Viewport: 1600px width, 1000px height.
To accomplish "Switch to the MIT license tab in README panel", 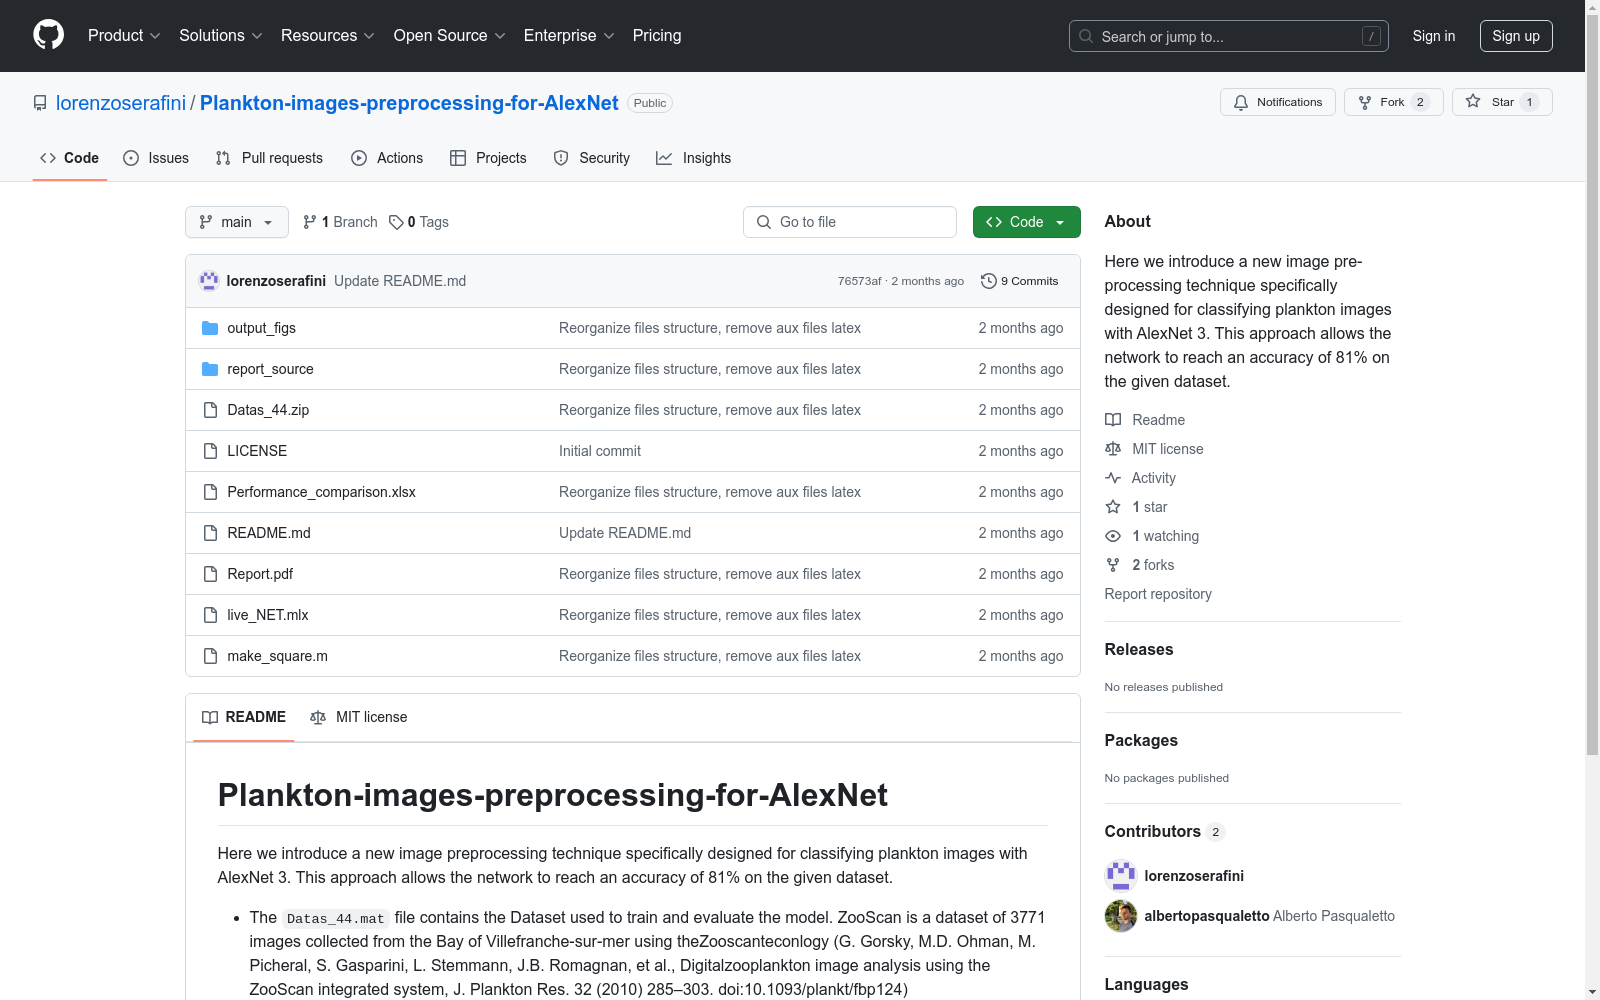I will (359, 717).
